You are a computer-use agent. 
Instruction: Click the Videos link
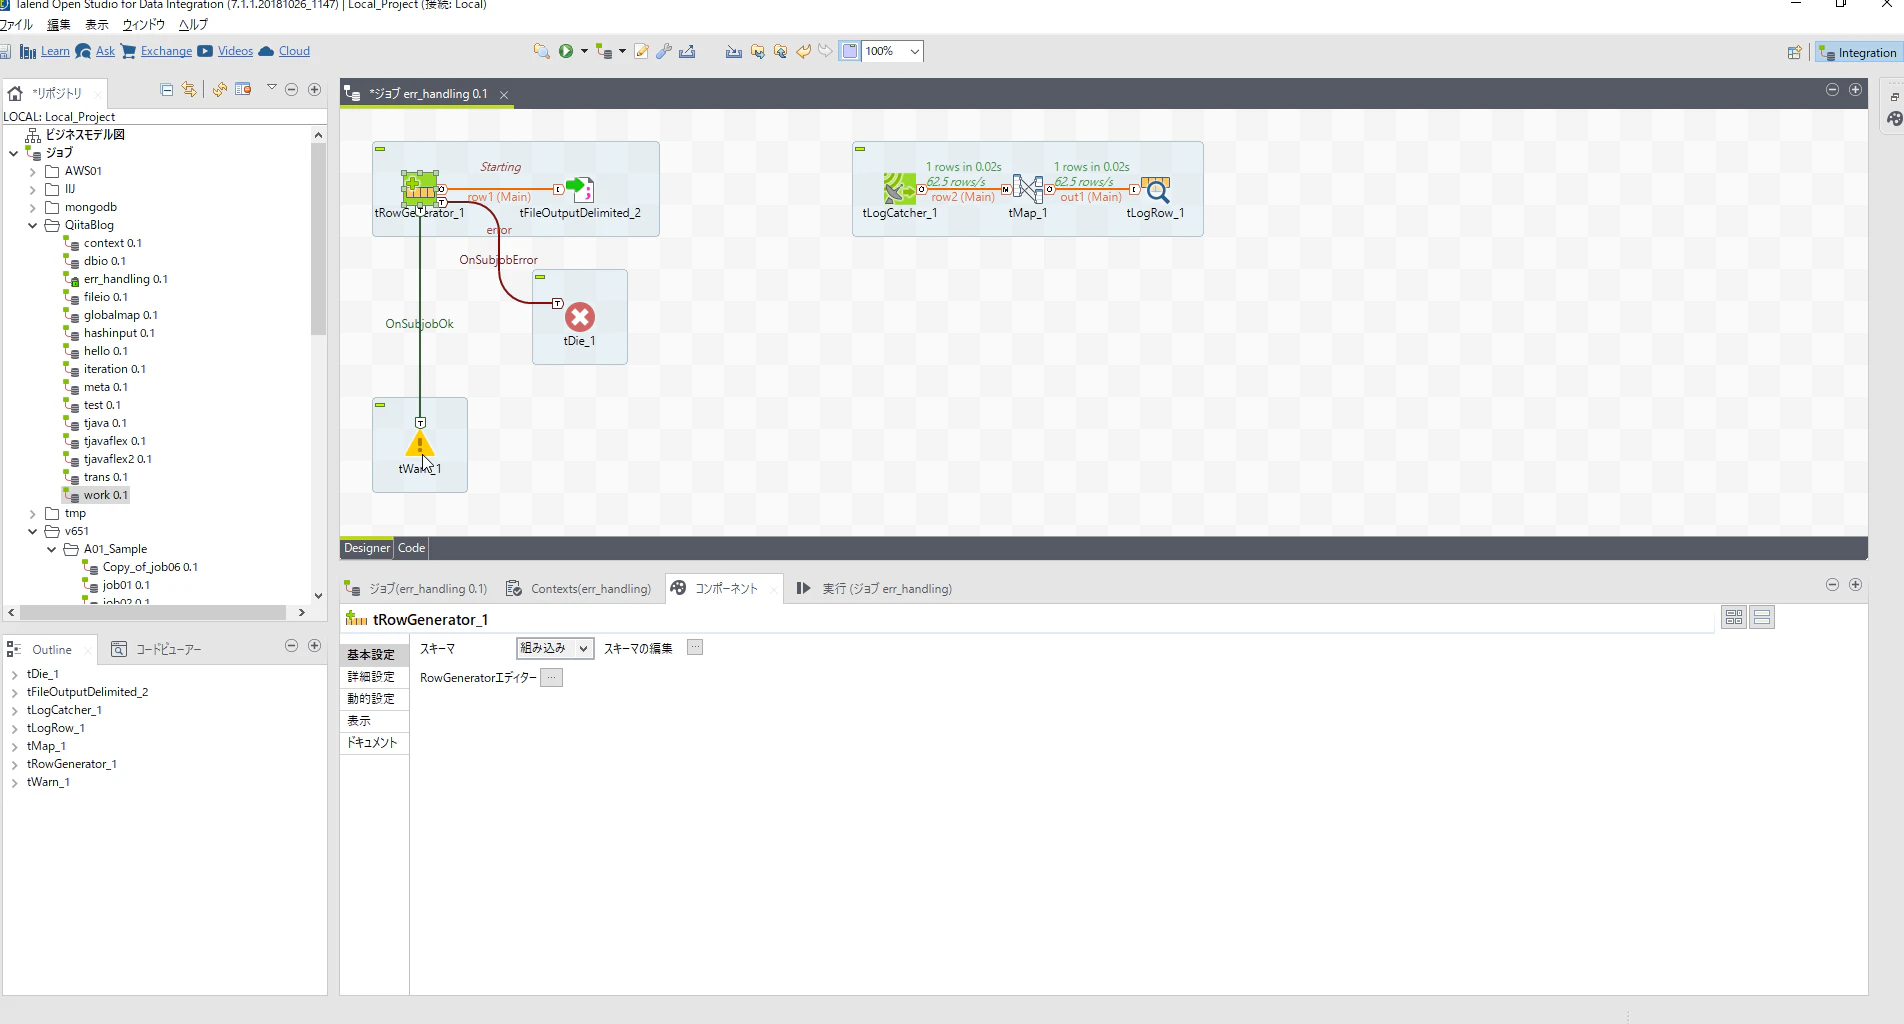coord(235,51)
